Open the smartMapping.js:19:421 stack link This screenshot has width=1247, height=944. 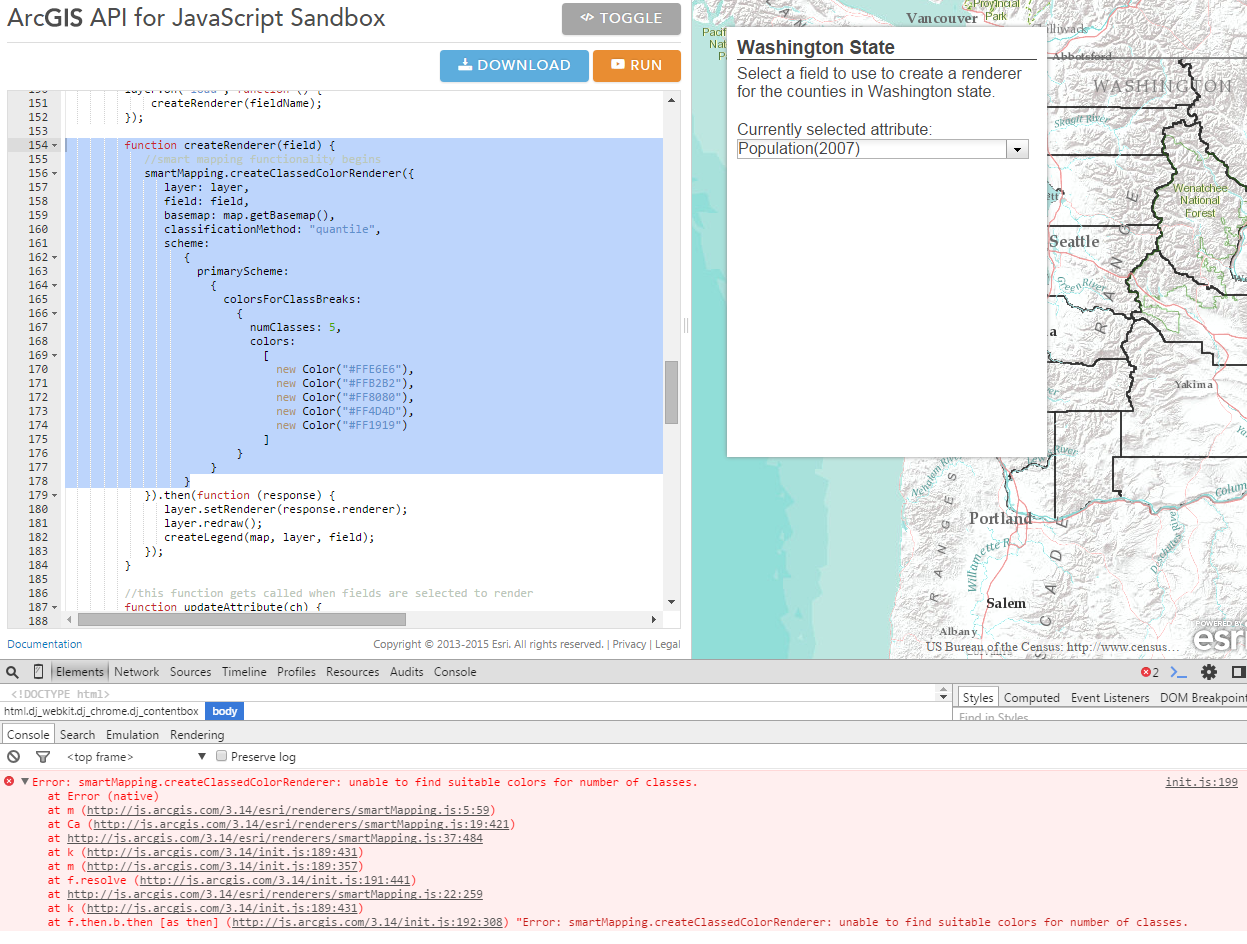point(300,824)
